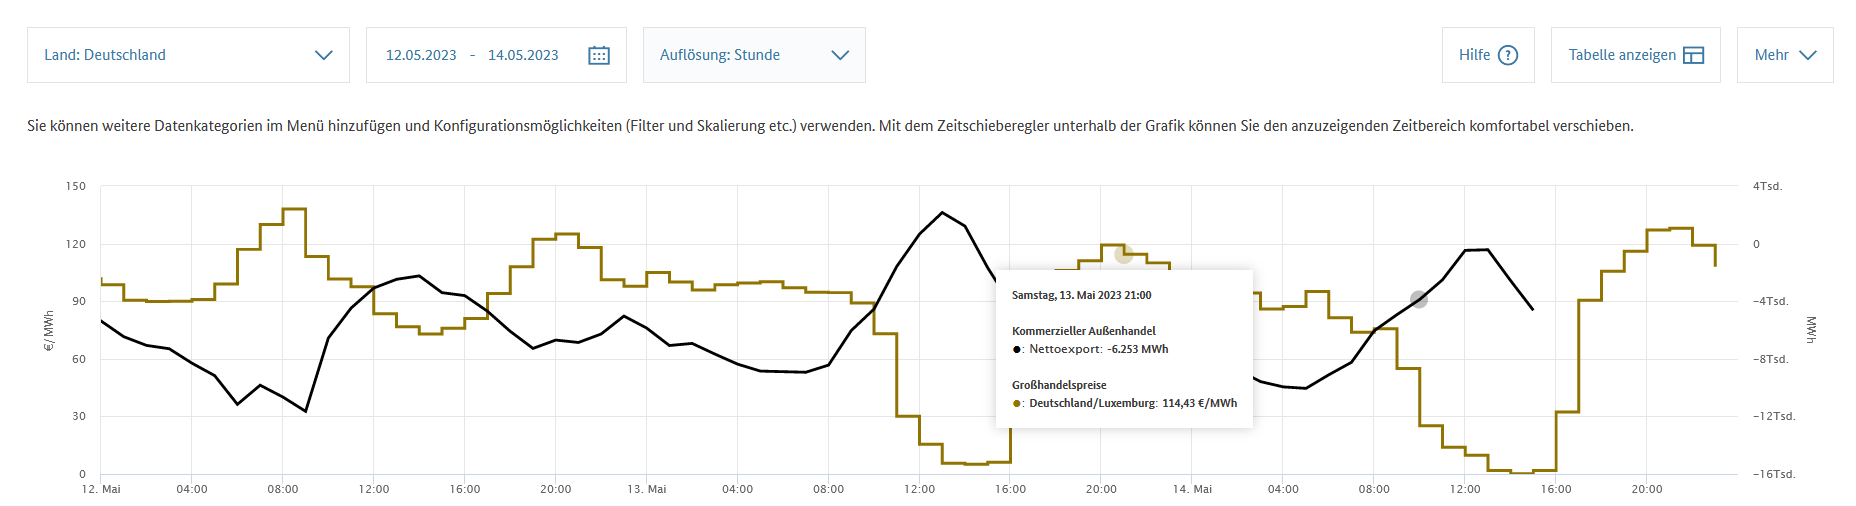Click the Hilfe question mark icon
1856x506 pixels.
tap(1508, 55)
